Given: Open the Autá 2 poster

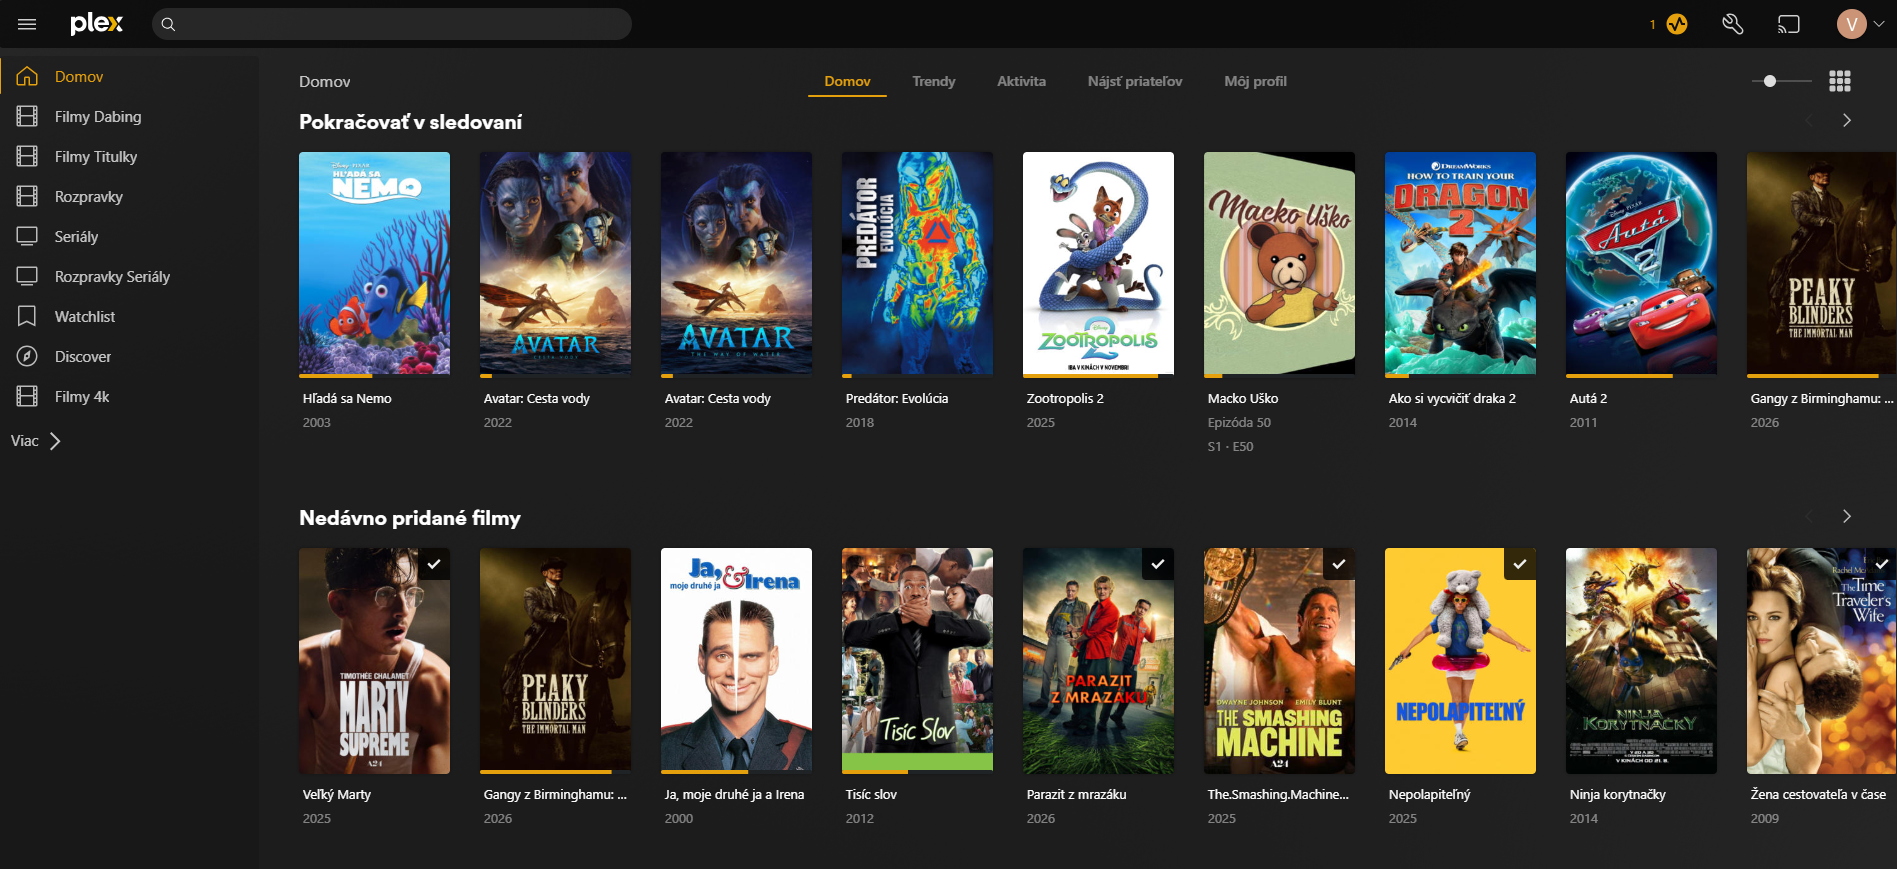Looking at the screenshot, I should pyautogui.click(x=1641, y=263).
